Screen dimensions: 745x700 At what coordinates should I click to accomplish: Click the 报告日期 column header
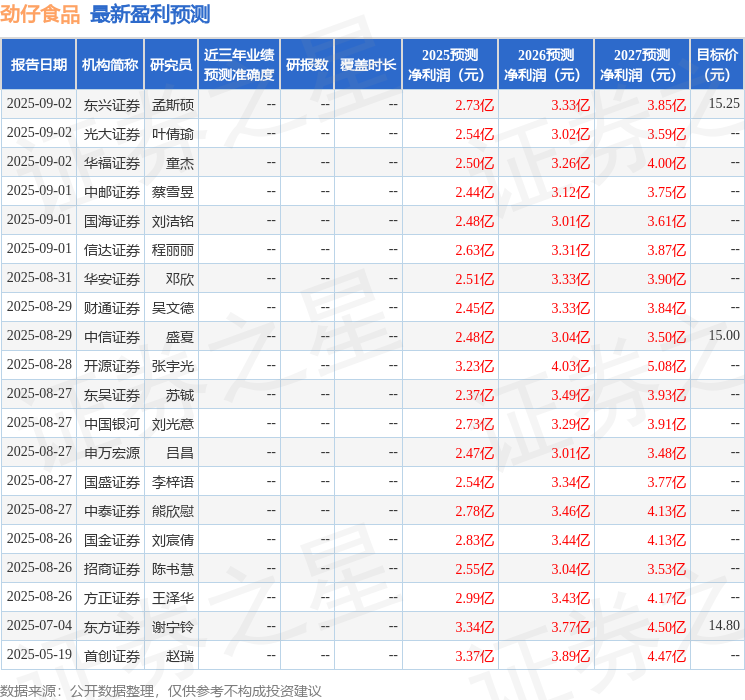tap(38, 65)
